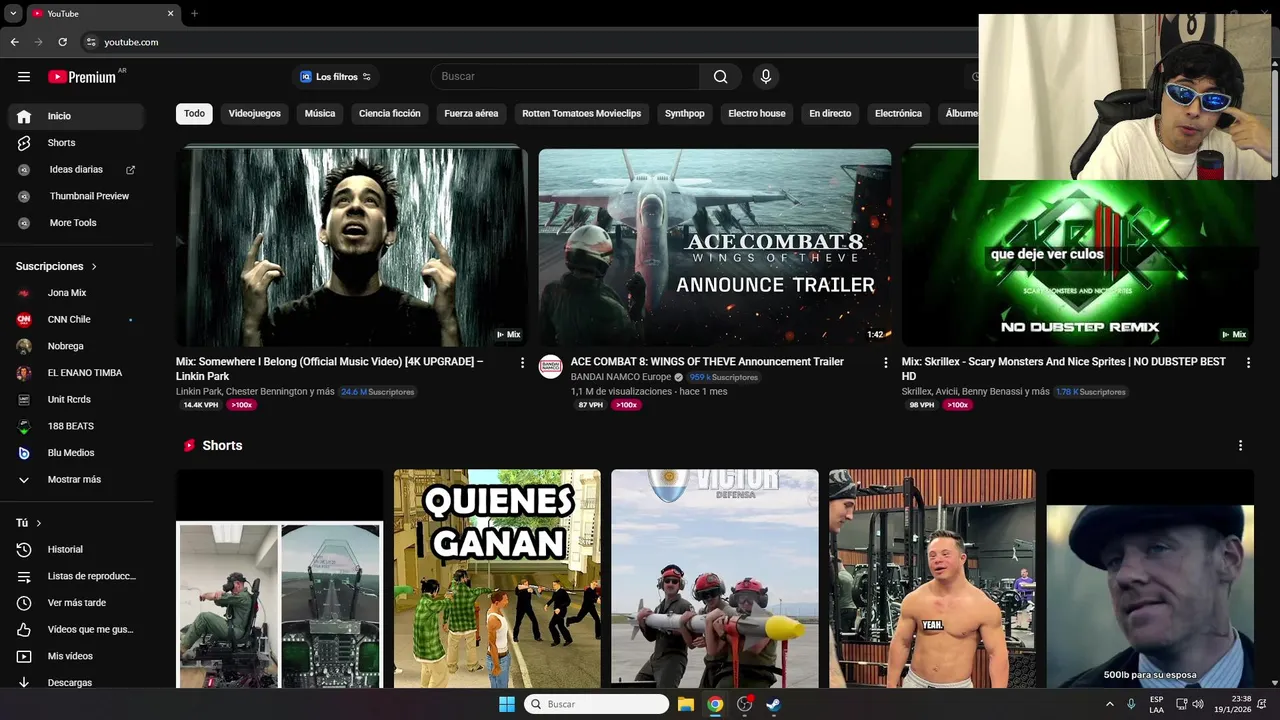Viewport: 1280px width, 720px height.
Task: Open the hamburger guide menu
Action: point(24,77)
